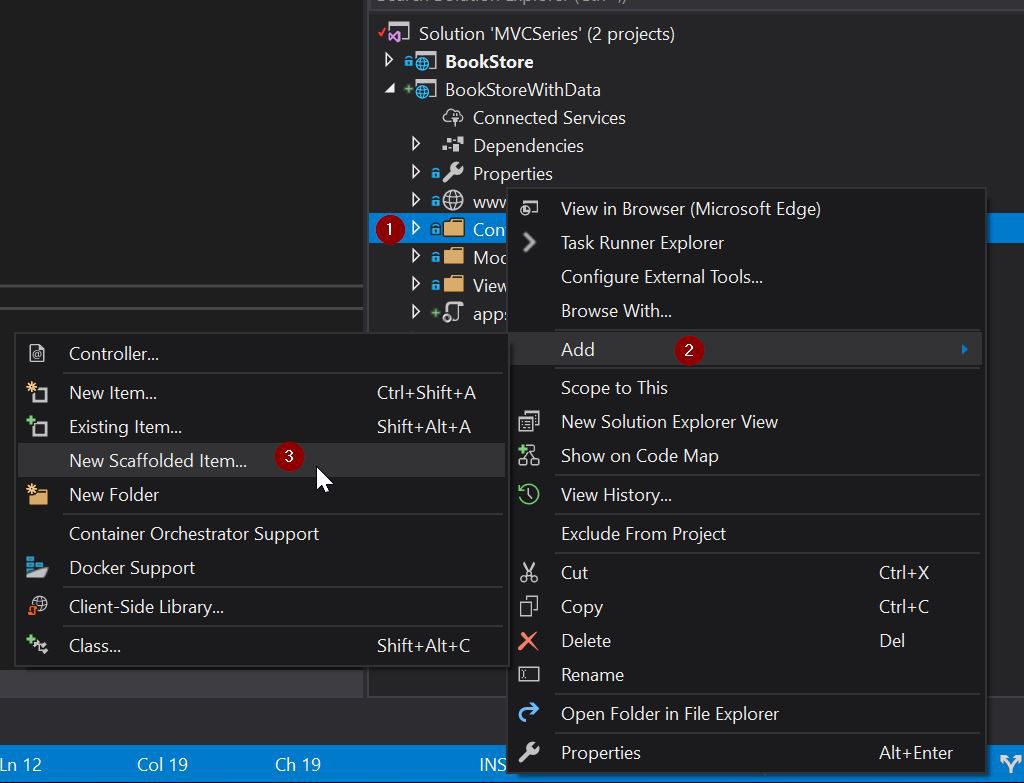Viewport: 1024px width, 783px height.
Task: Click the Open Folder in File Explorer arrow icon
Action: [529, 713]
